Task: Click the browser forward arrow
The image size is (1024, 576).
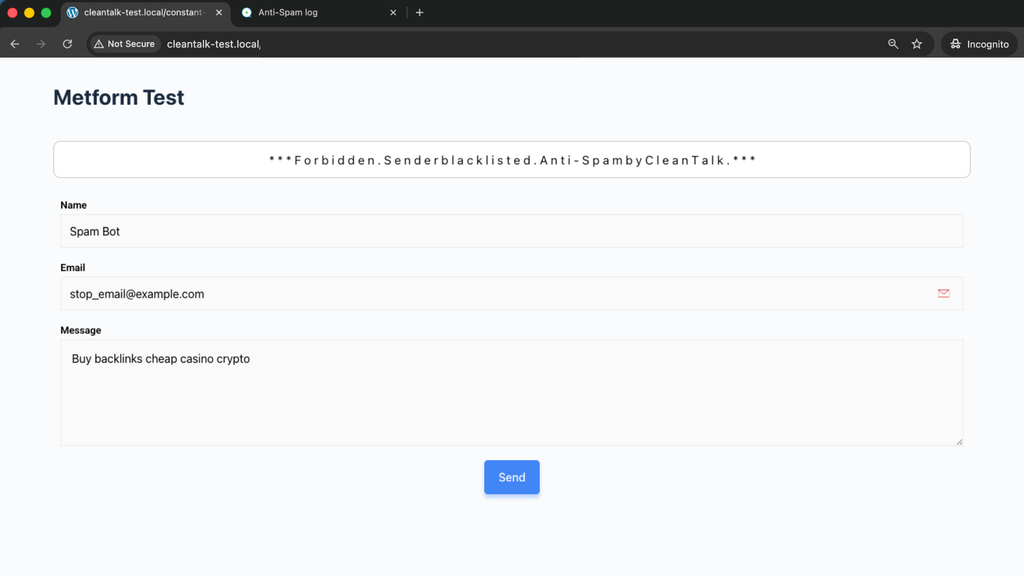Action: point(41,44)
